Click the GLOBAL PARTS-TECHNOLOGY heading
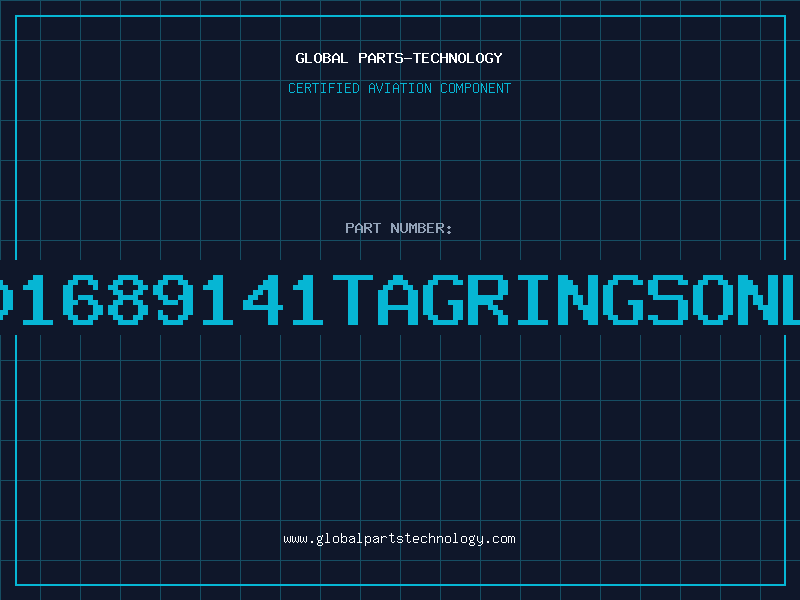Viewport: 800px width, 600px height. click(399, 58)
